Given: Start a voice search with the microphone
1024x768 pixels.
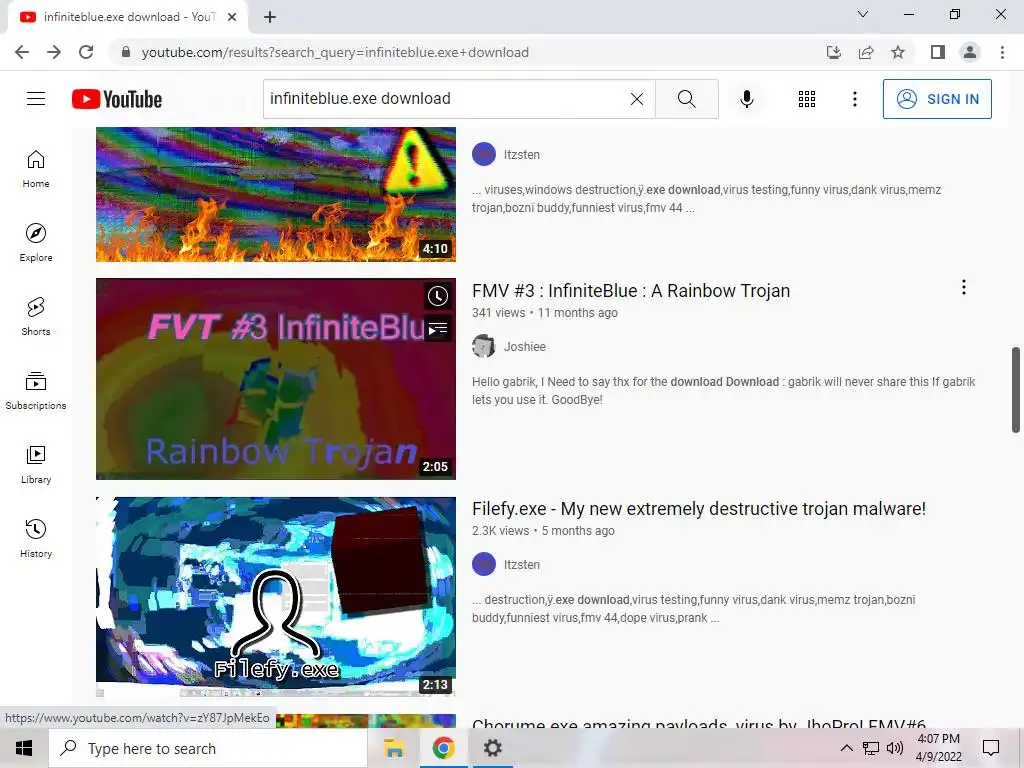Looking at the screenshot, I should coord(747,99).
